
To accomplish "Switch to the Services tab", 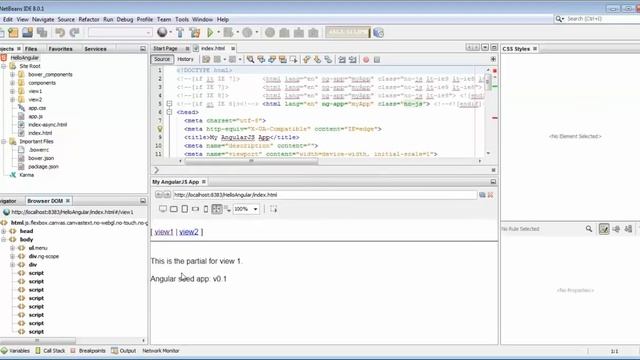I will point(95,49).
